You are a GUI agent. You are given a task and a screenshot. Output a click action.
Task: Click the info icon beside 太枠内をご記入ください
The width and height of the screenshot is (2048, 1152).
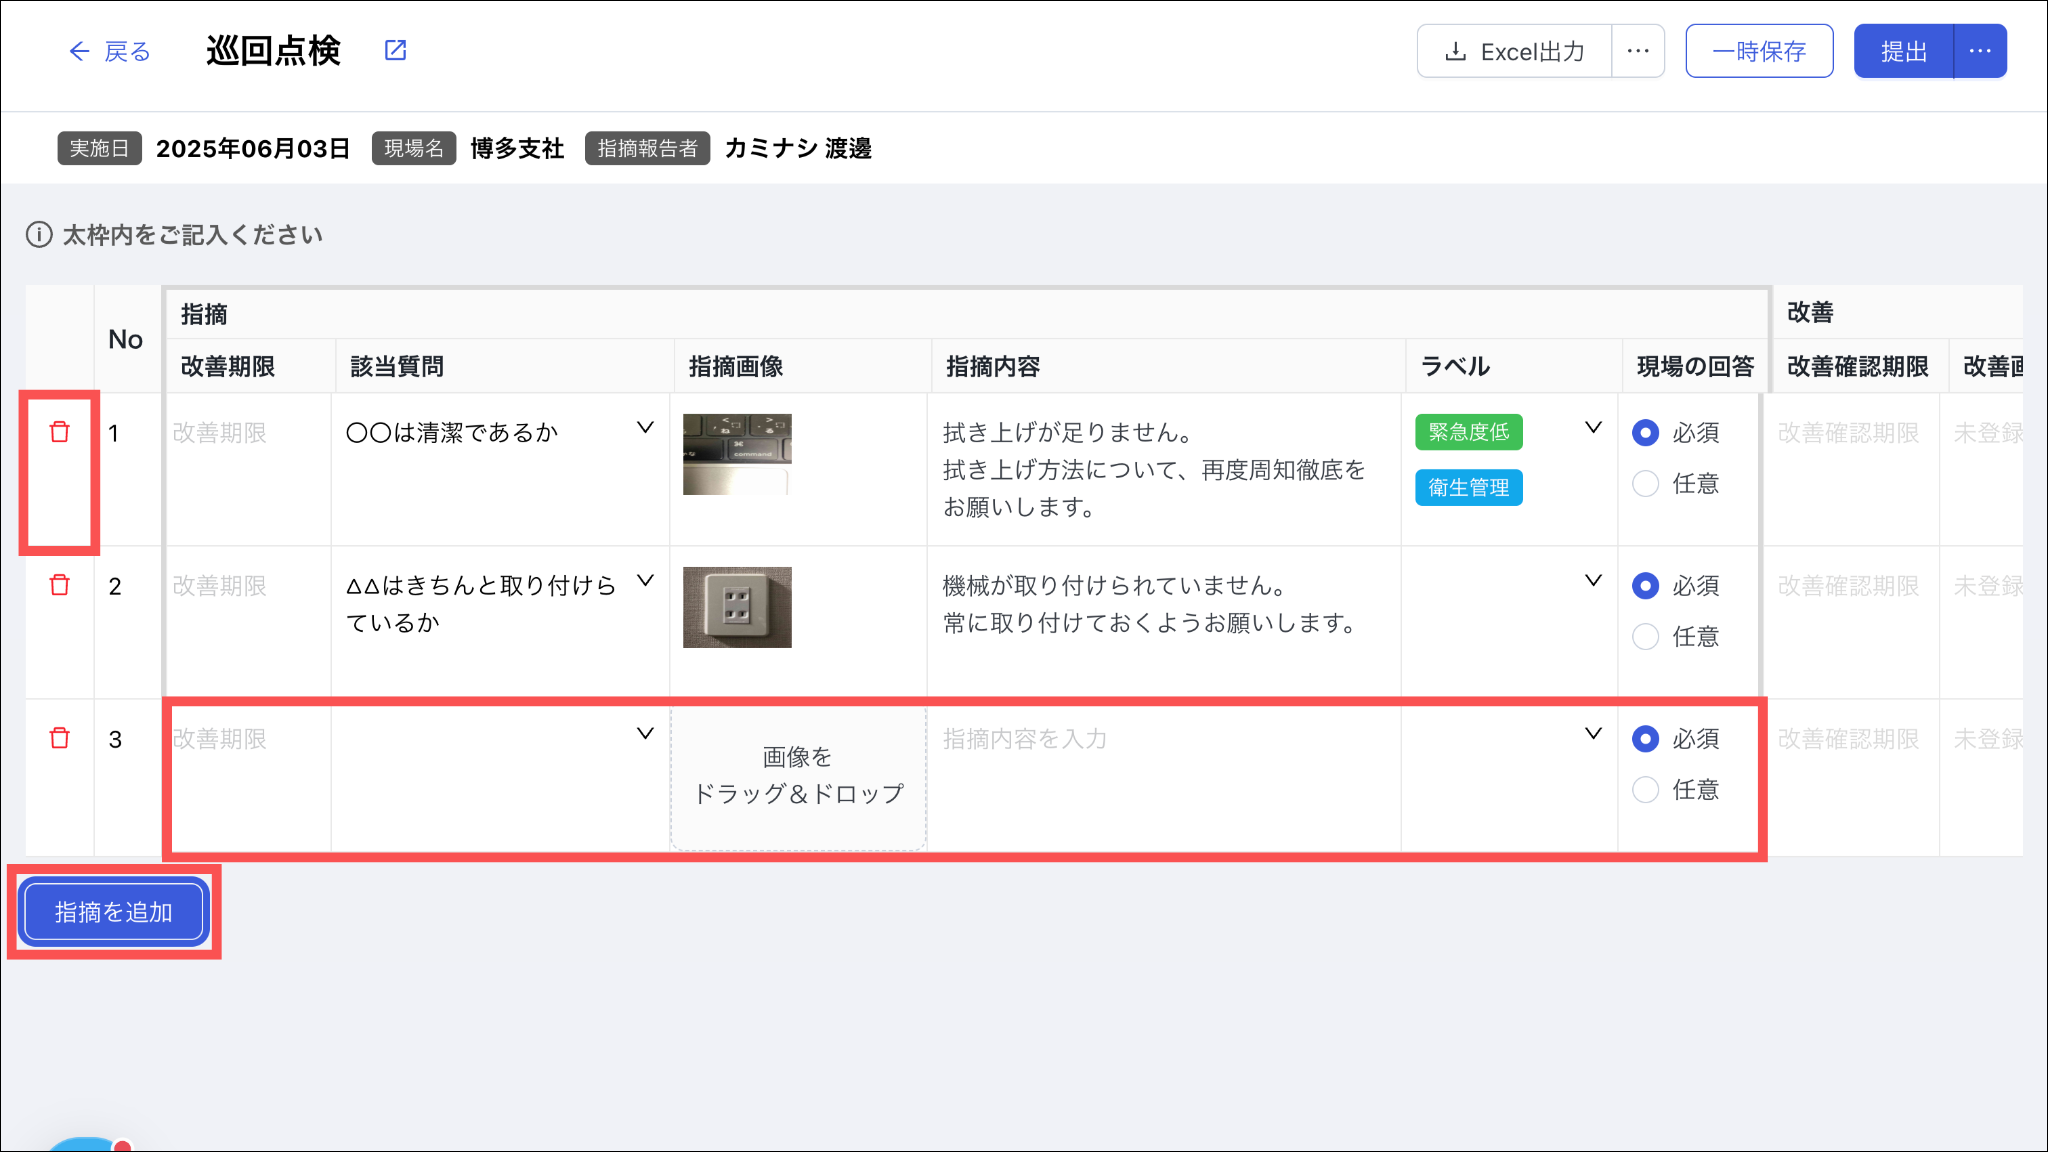click(x=39, y=235)
